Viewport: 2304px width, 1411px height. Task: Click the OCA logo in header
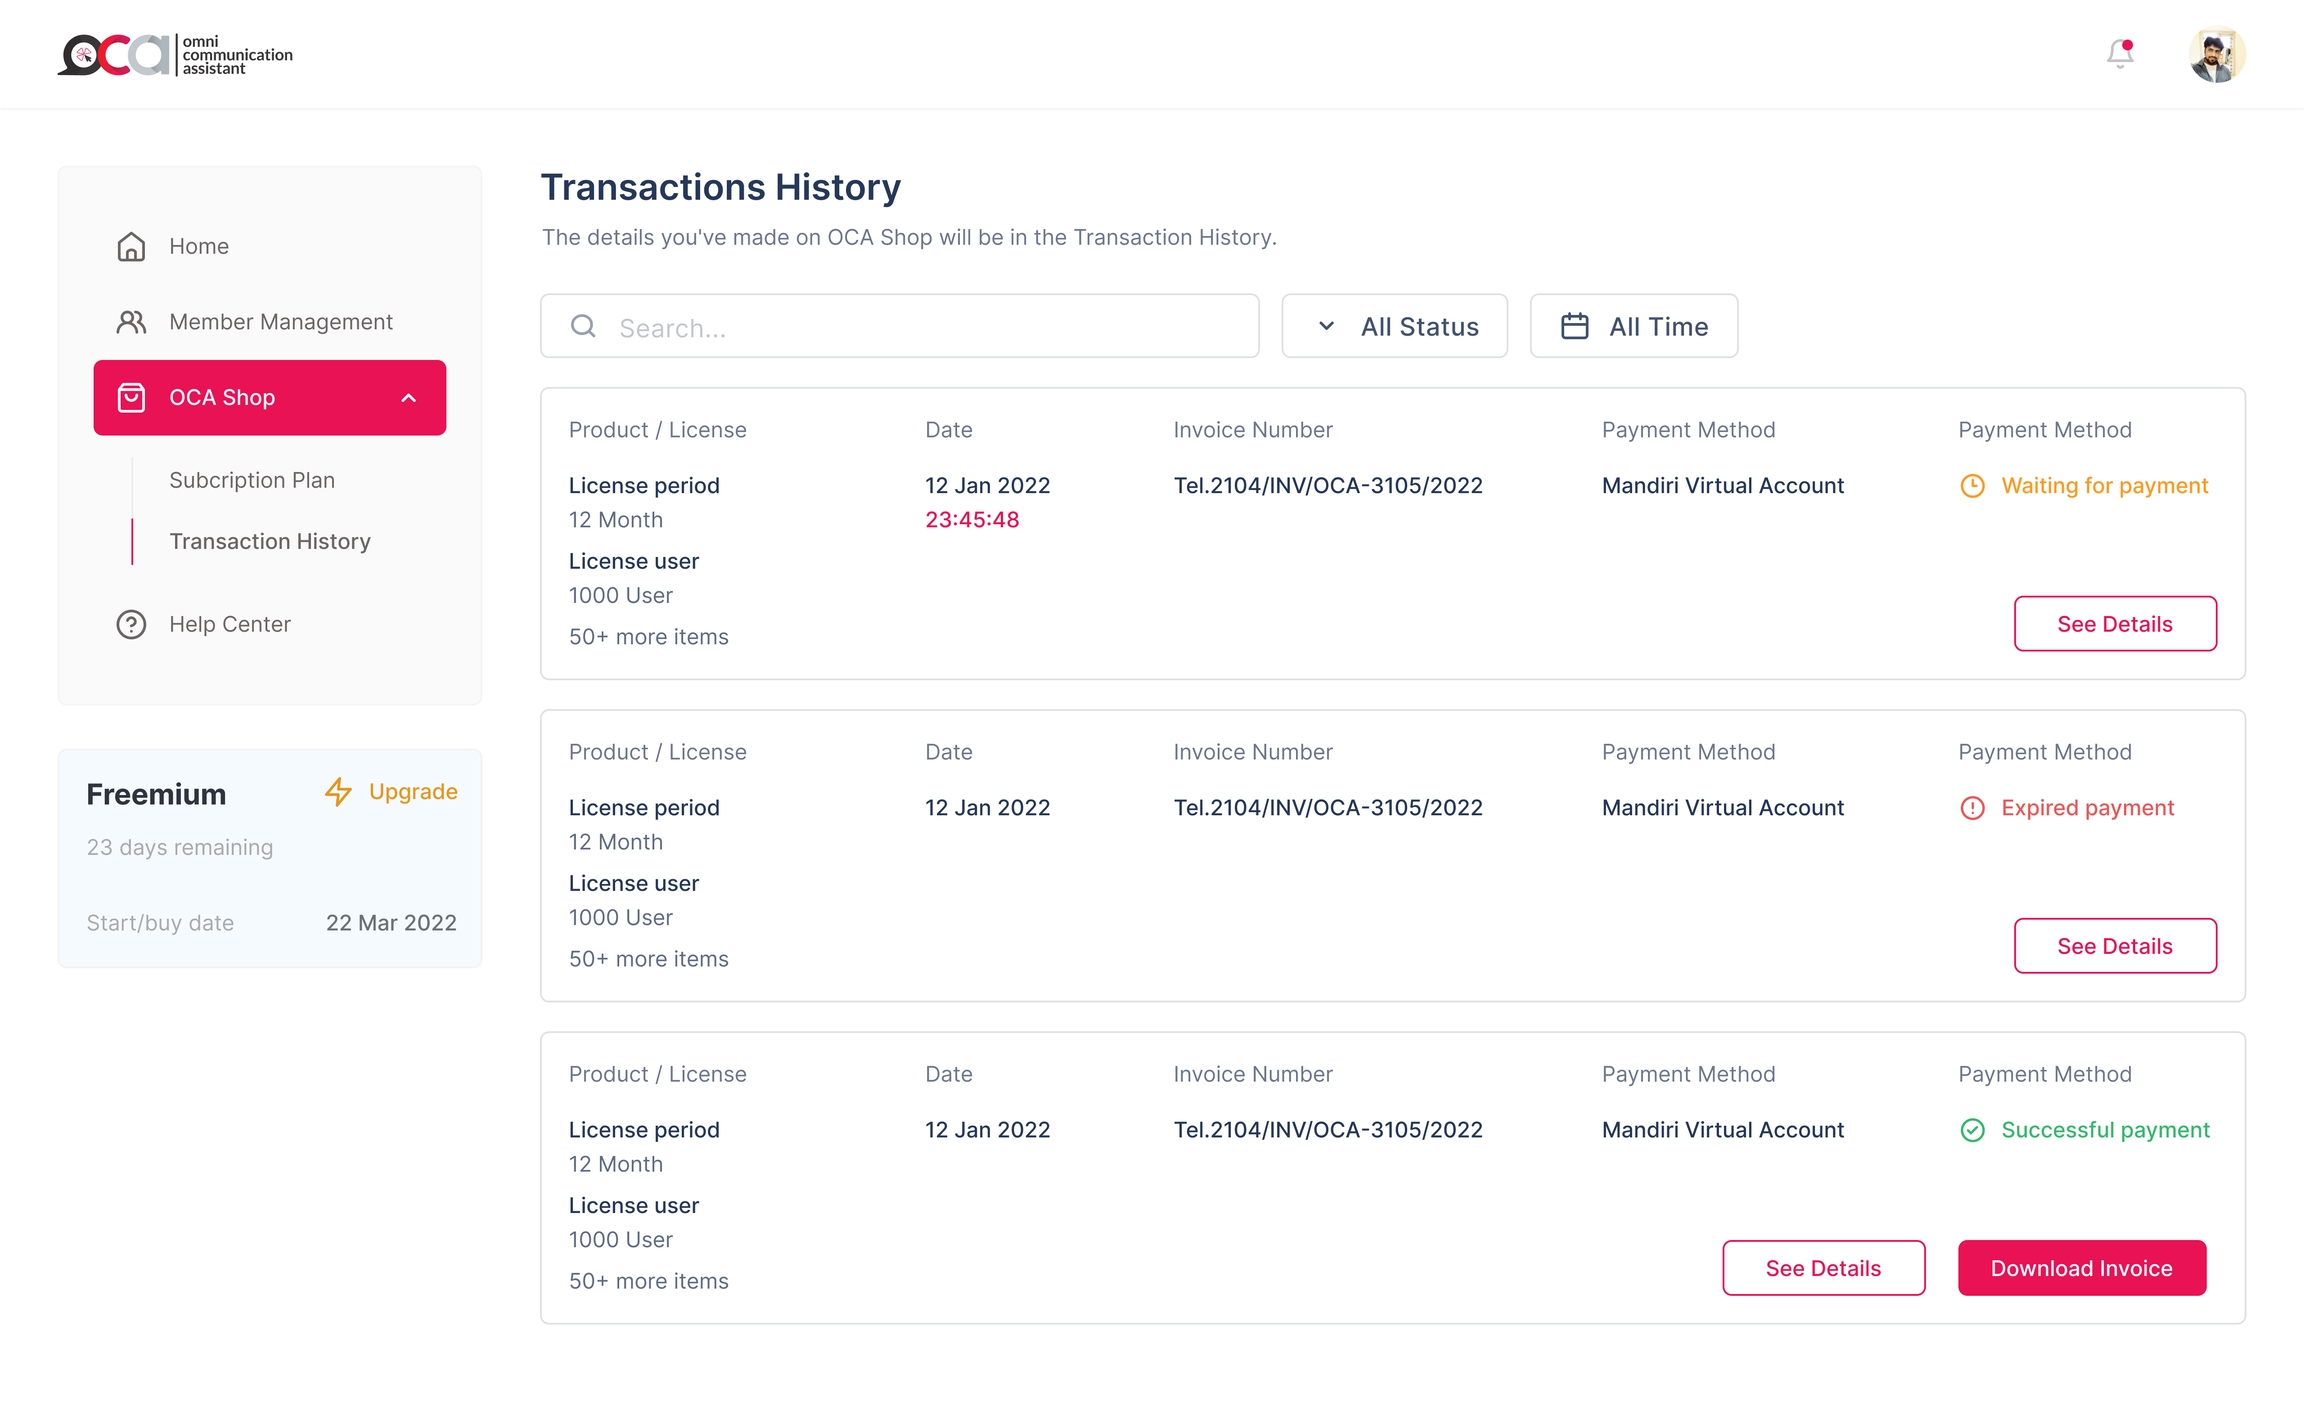tap(175, 55)
